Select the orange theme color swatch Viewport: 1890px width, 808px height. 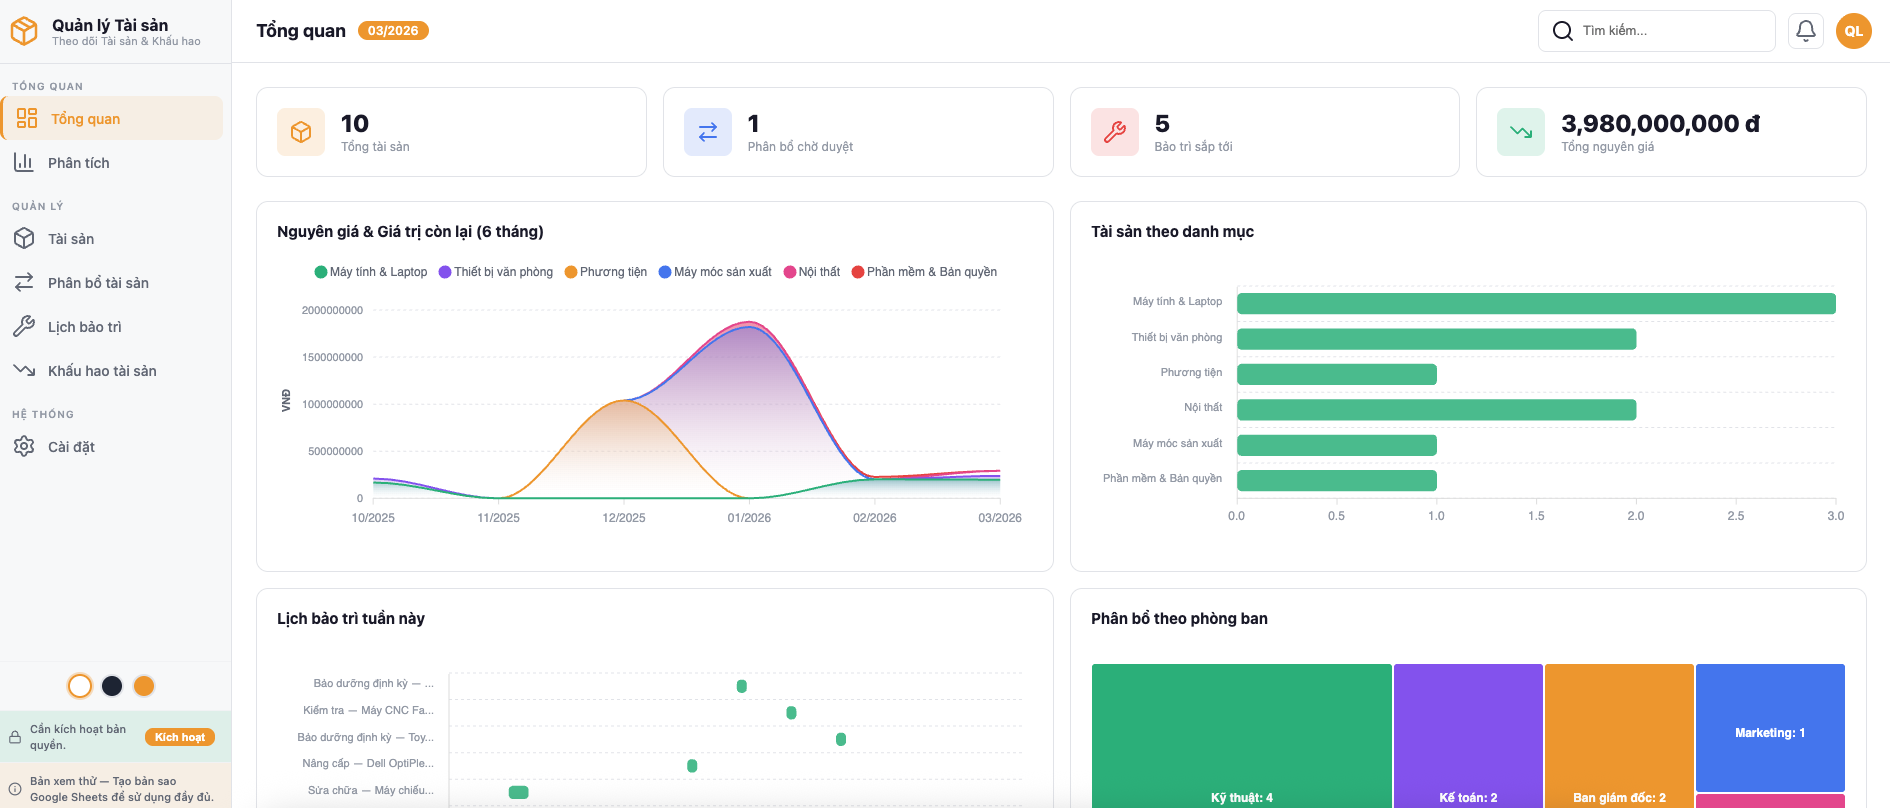pyautogui.click(x=144, y=686)
